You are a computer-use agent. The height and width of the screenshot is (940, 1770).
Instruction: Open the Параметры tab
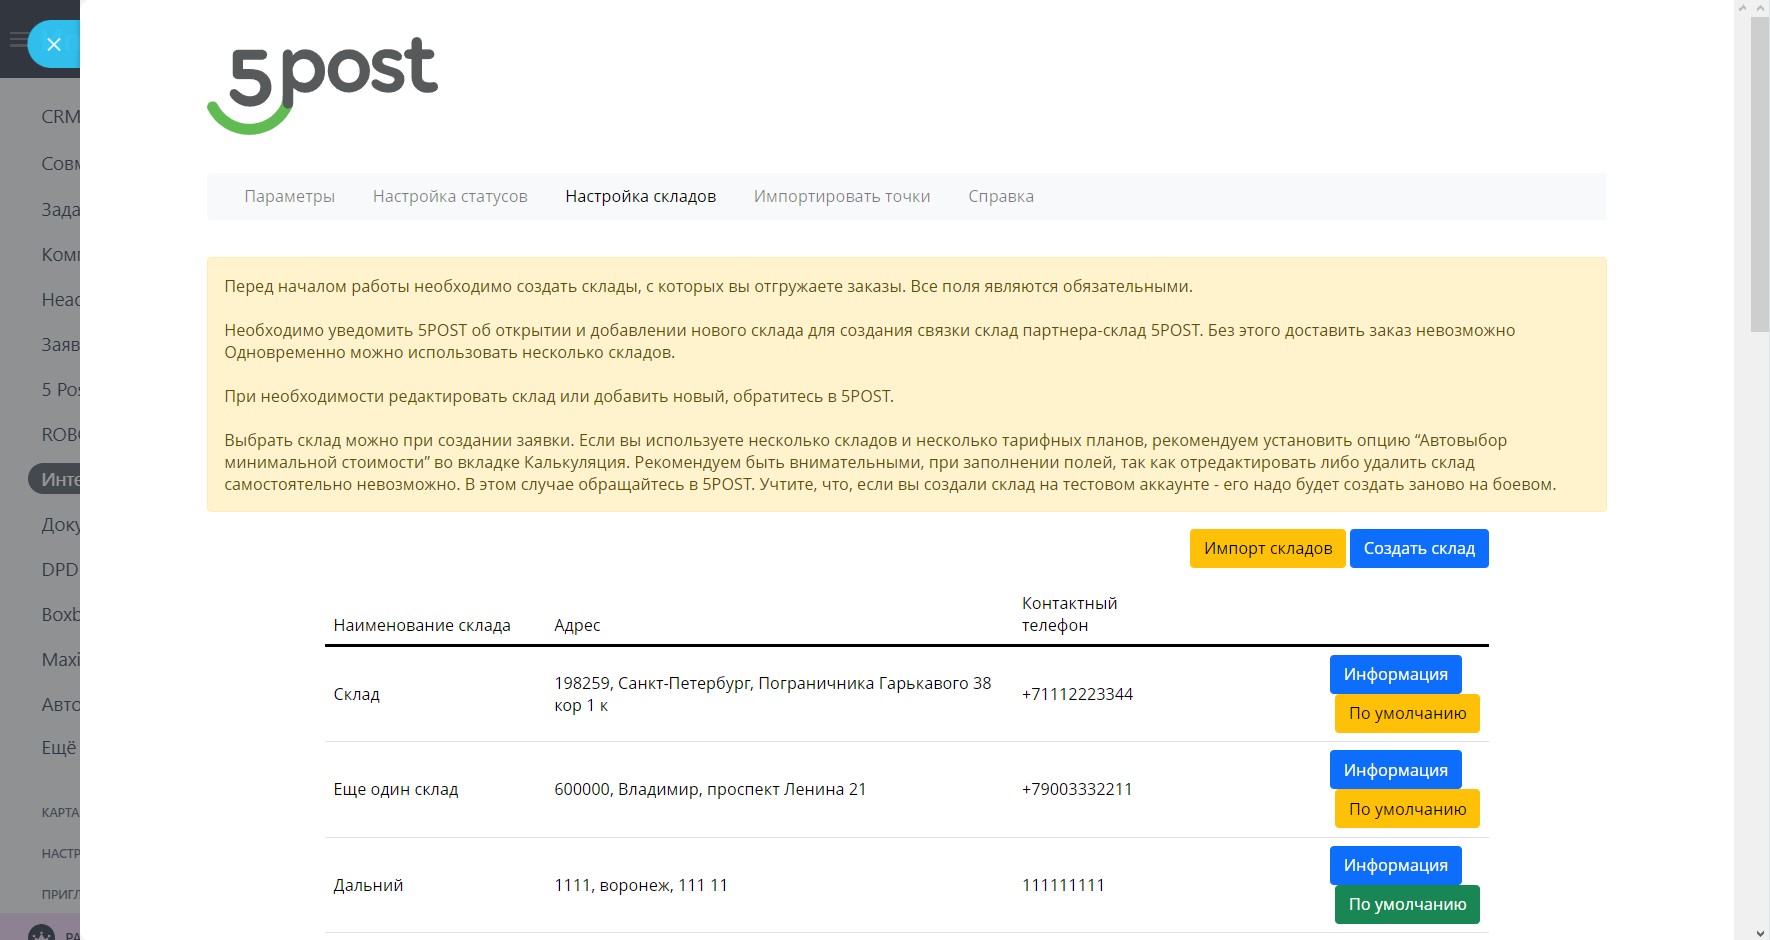point(289,196)
